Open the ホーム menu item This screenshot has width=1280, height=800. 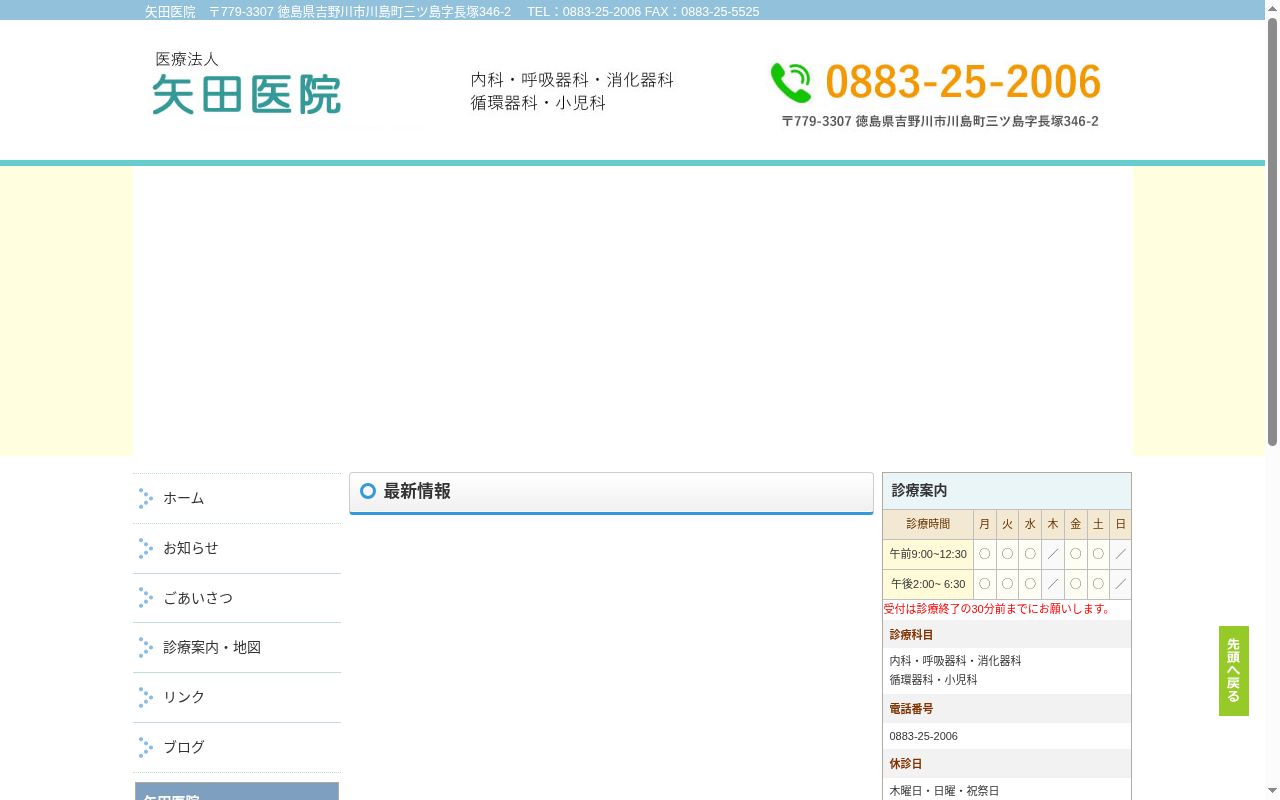tap(237, 498)
